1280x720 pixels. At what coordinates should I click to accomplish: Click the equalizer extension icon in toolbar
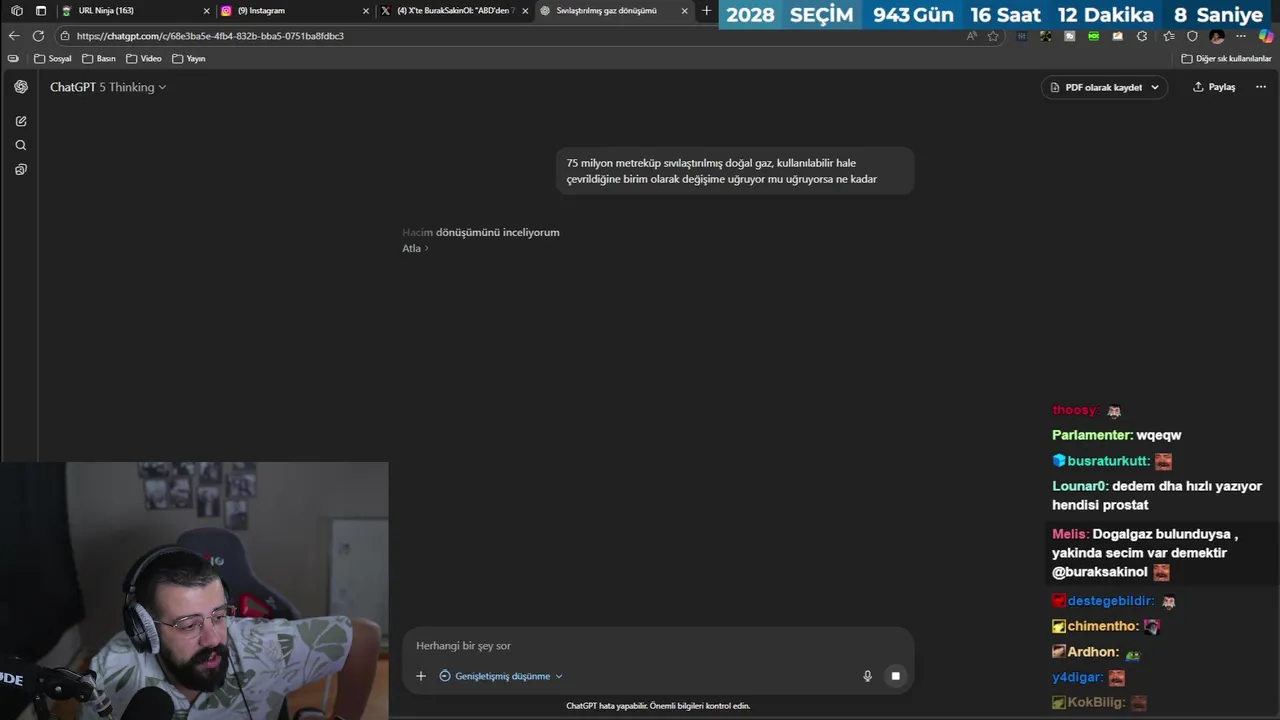coord(1020,36)
